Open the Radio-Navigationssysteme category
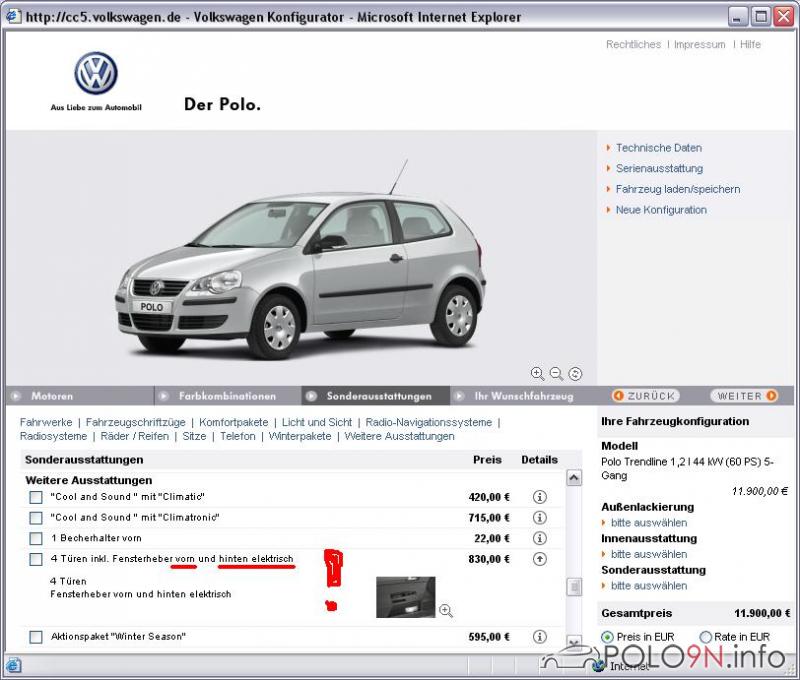This screenshot has width=800, height=680. coord(429,422)
